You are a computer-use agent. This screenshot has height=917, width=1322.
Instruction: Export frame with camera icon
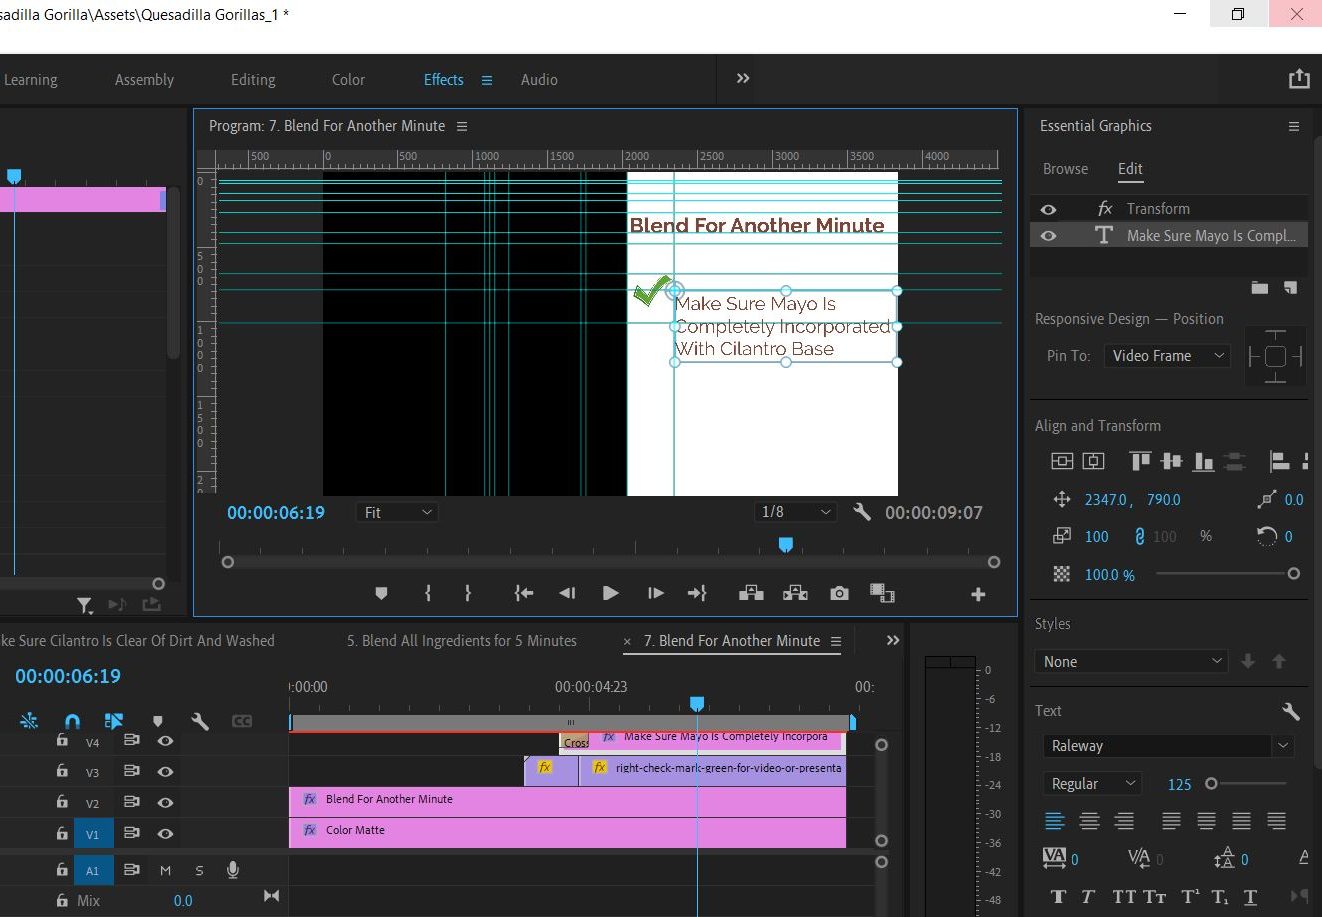(x=839, y=593)
